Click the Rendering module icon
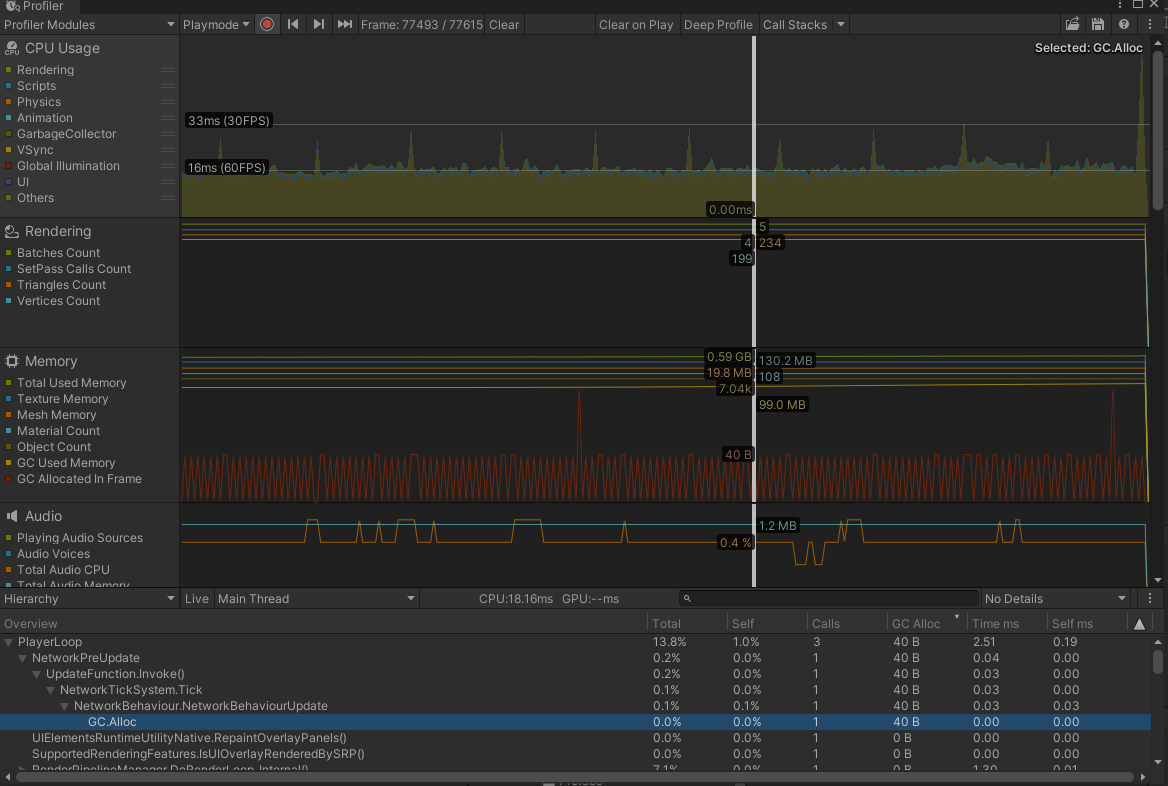The image size is (1168, 786). [11, 232]
